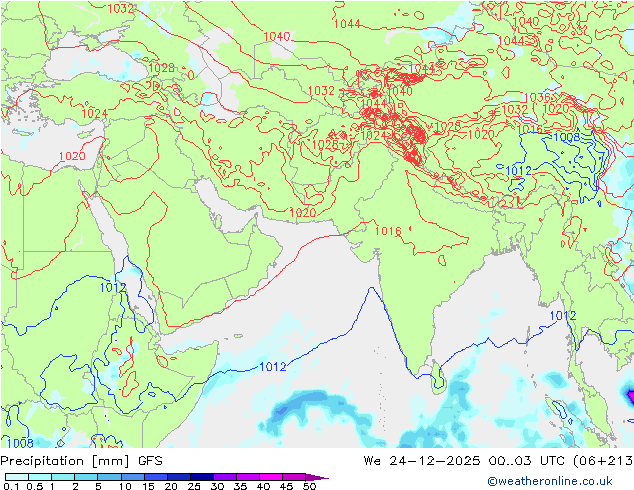Click the legend value label '0.1'

pyautogui.click(x=11, y=486)
